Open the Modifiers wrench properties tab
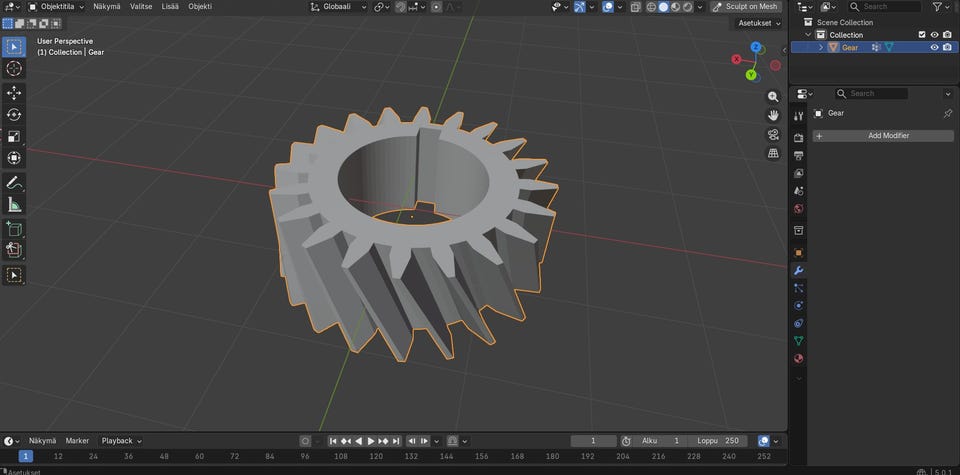Image resolution: width=960 pixels, height=475 pixels. pos(798,271)
